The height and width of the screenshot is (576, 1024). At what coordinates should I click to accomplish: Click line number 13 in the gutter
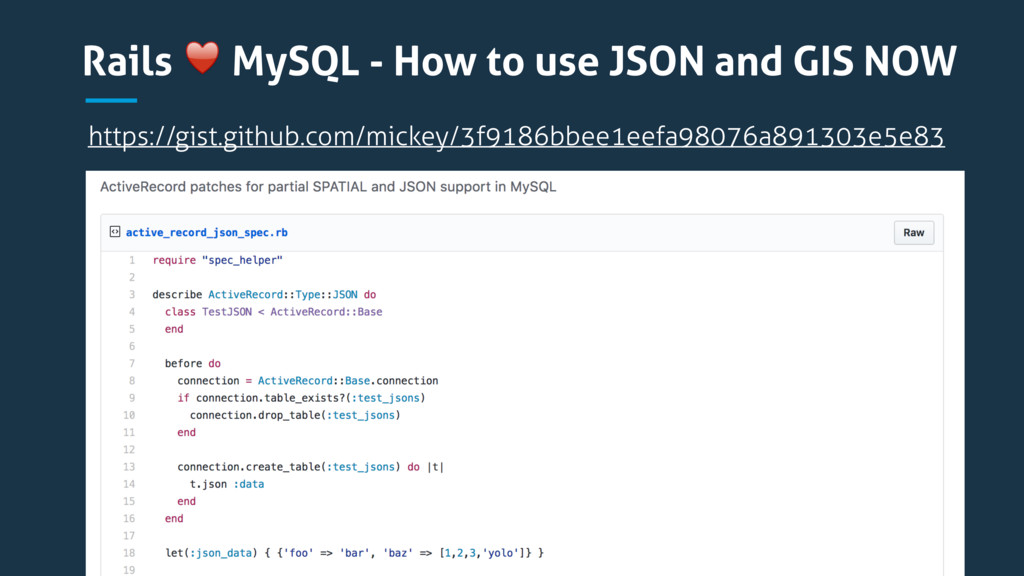point(129,467)
